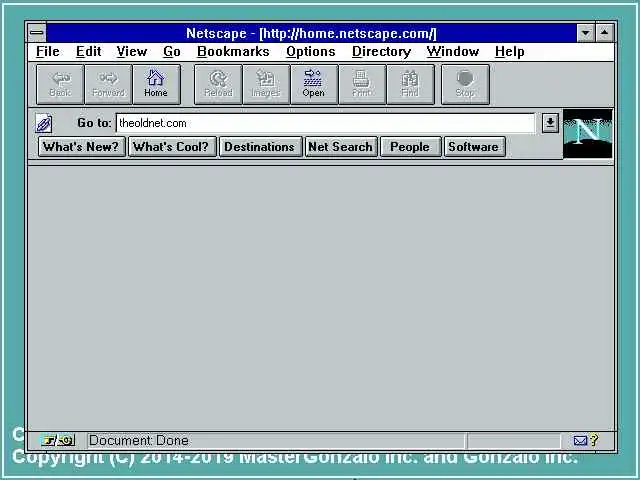Reload the page with toolbar button
This screenshot has width=640, height=480.
pyautogui.click(x=218, y=84)
